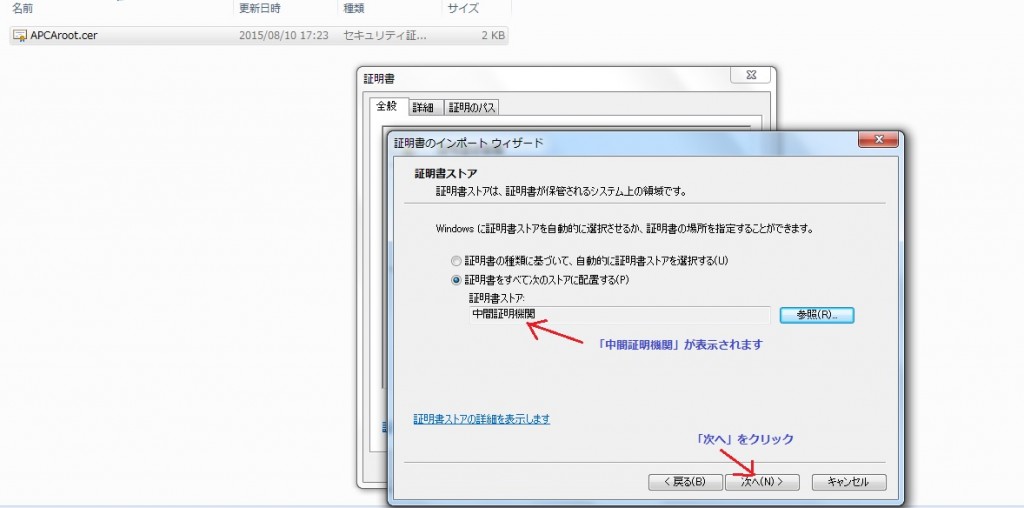Sort files by 種類 column header
Image resolution: width=1024 pixels, height=508 pixels.
[354, 8]
